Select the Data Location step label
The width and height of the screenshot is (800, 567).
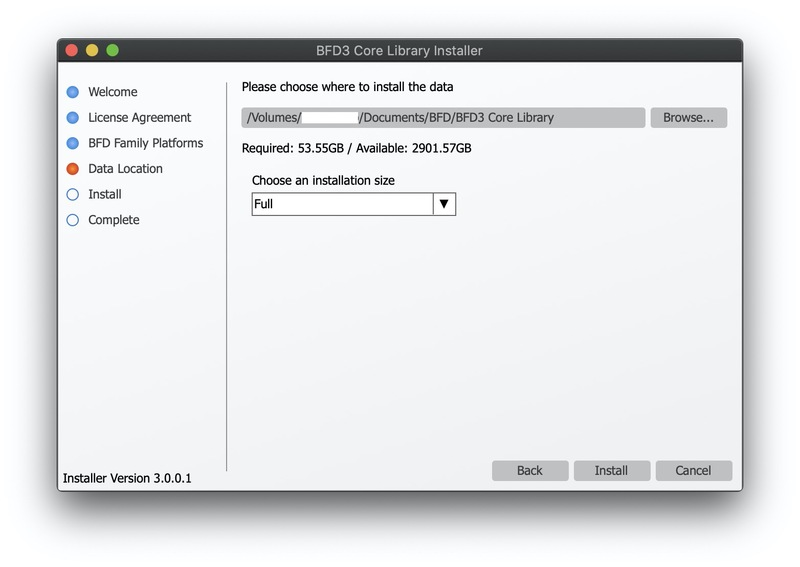point(126,168)
